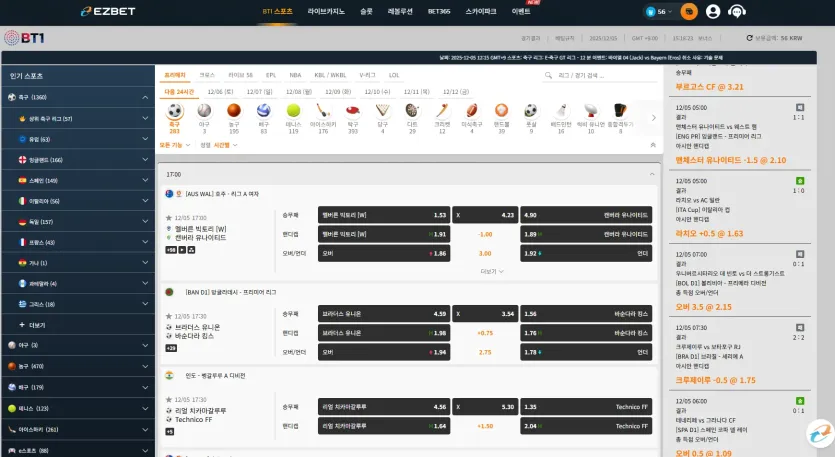Select Technico FF win odds 1.35
Viewport: 835px width, 457px height.
[x=586, y=407]
